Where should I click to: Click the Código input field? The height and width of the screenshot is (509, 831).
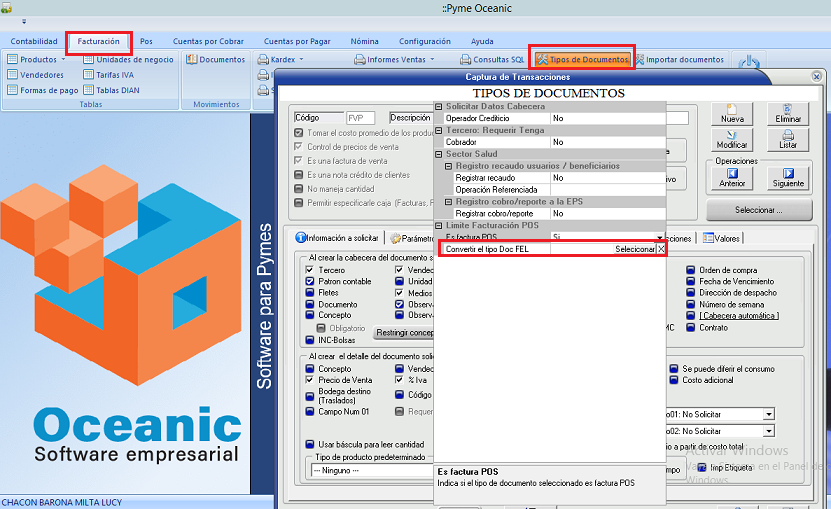click(x=359, y=118)
